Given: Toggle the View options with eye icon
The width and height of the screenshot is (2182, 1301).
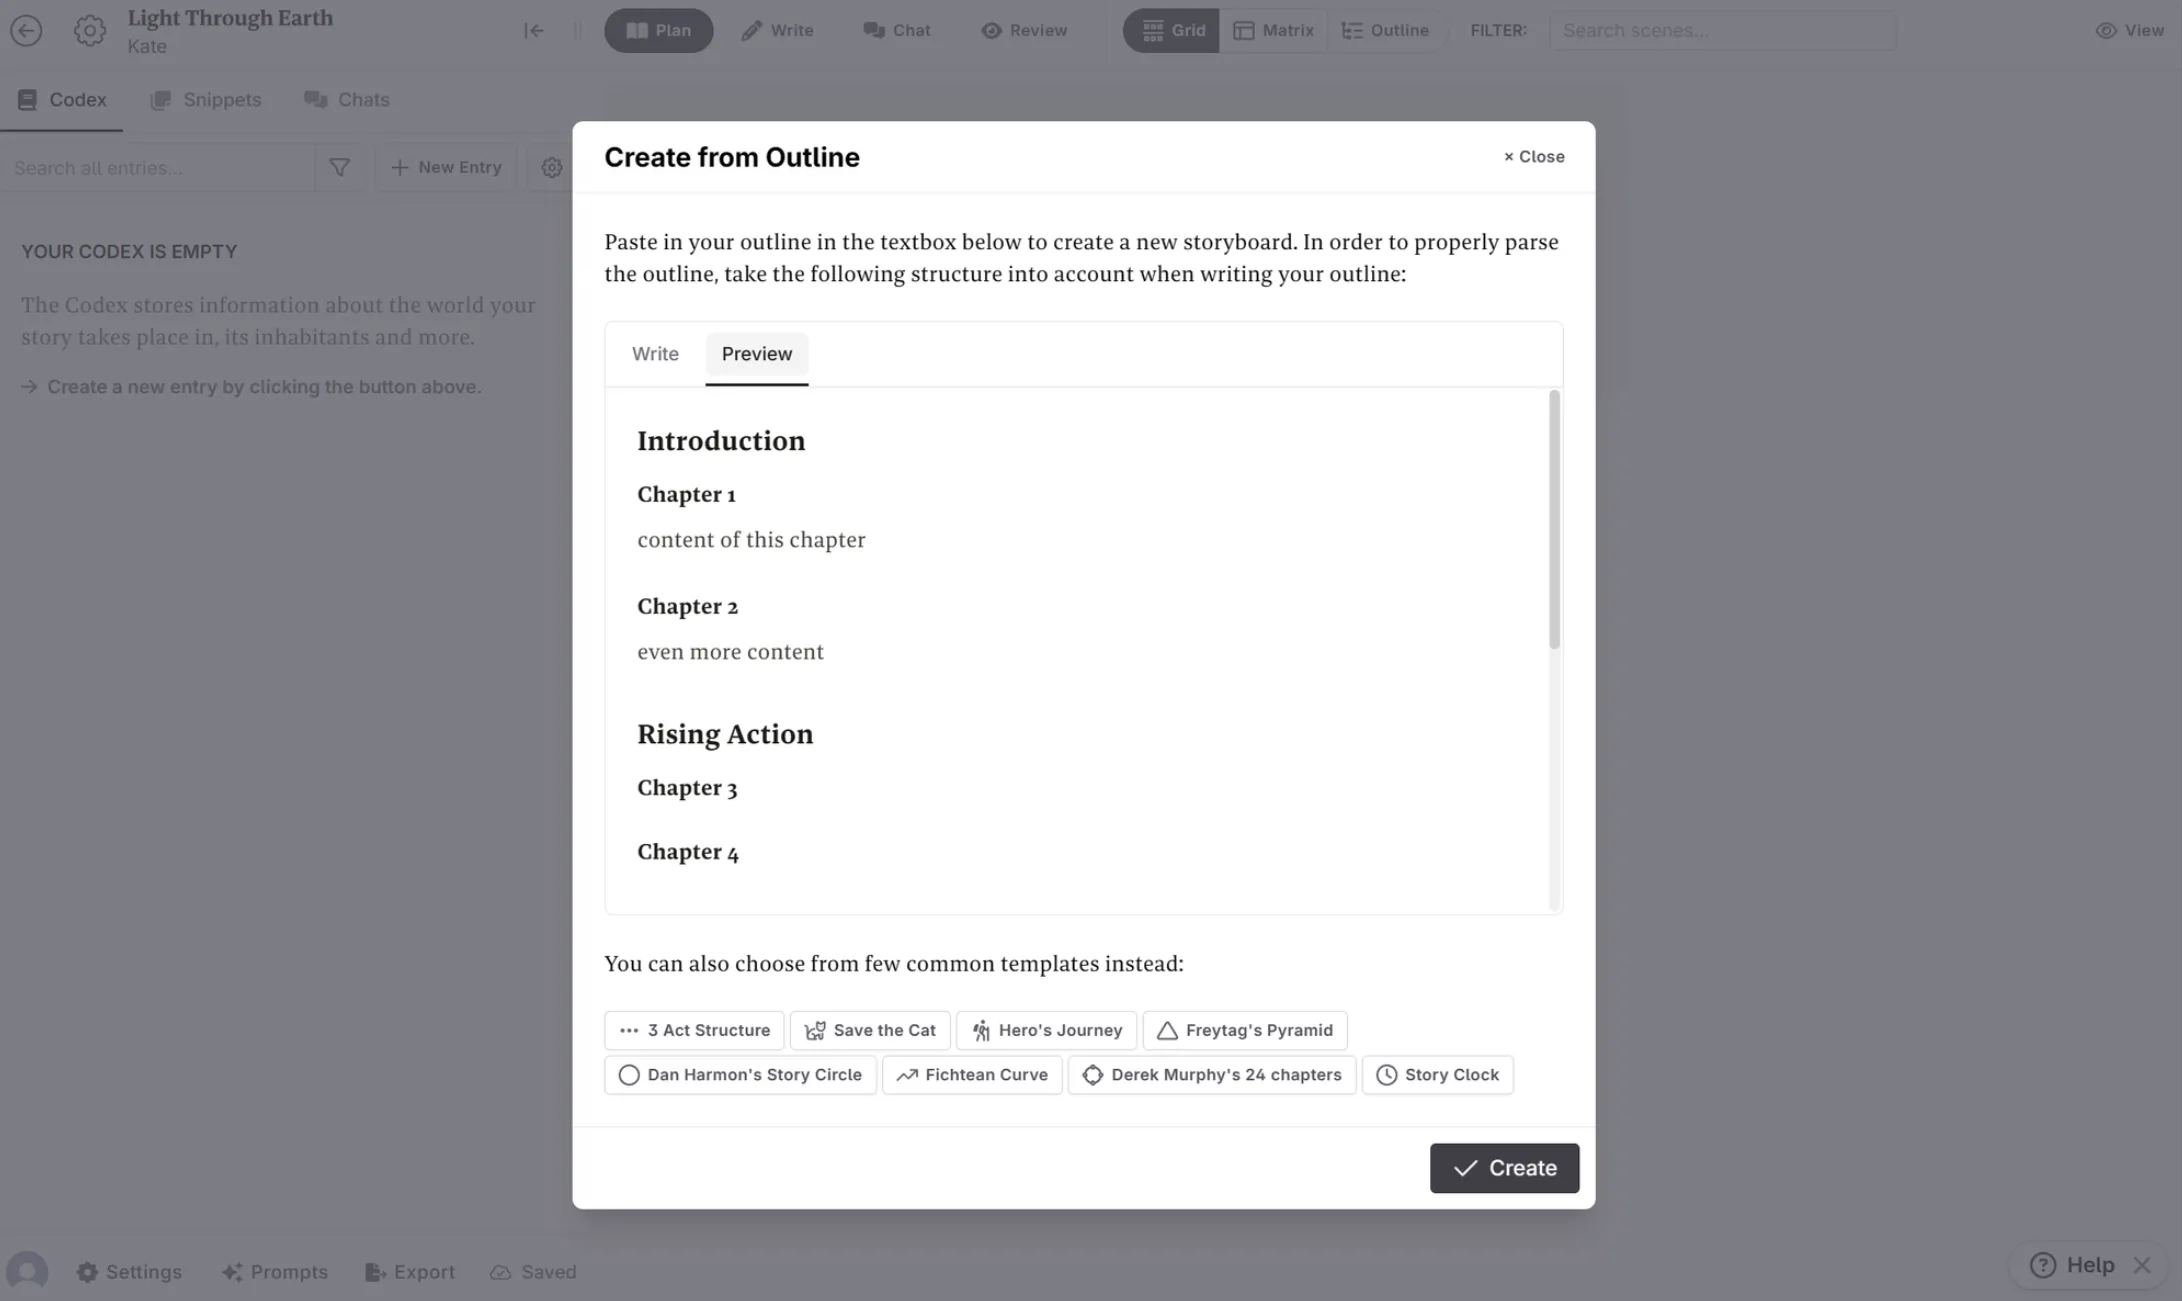Looking at the screenshot, I should [2129, 30].
